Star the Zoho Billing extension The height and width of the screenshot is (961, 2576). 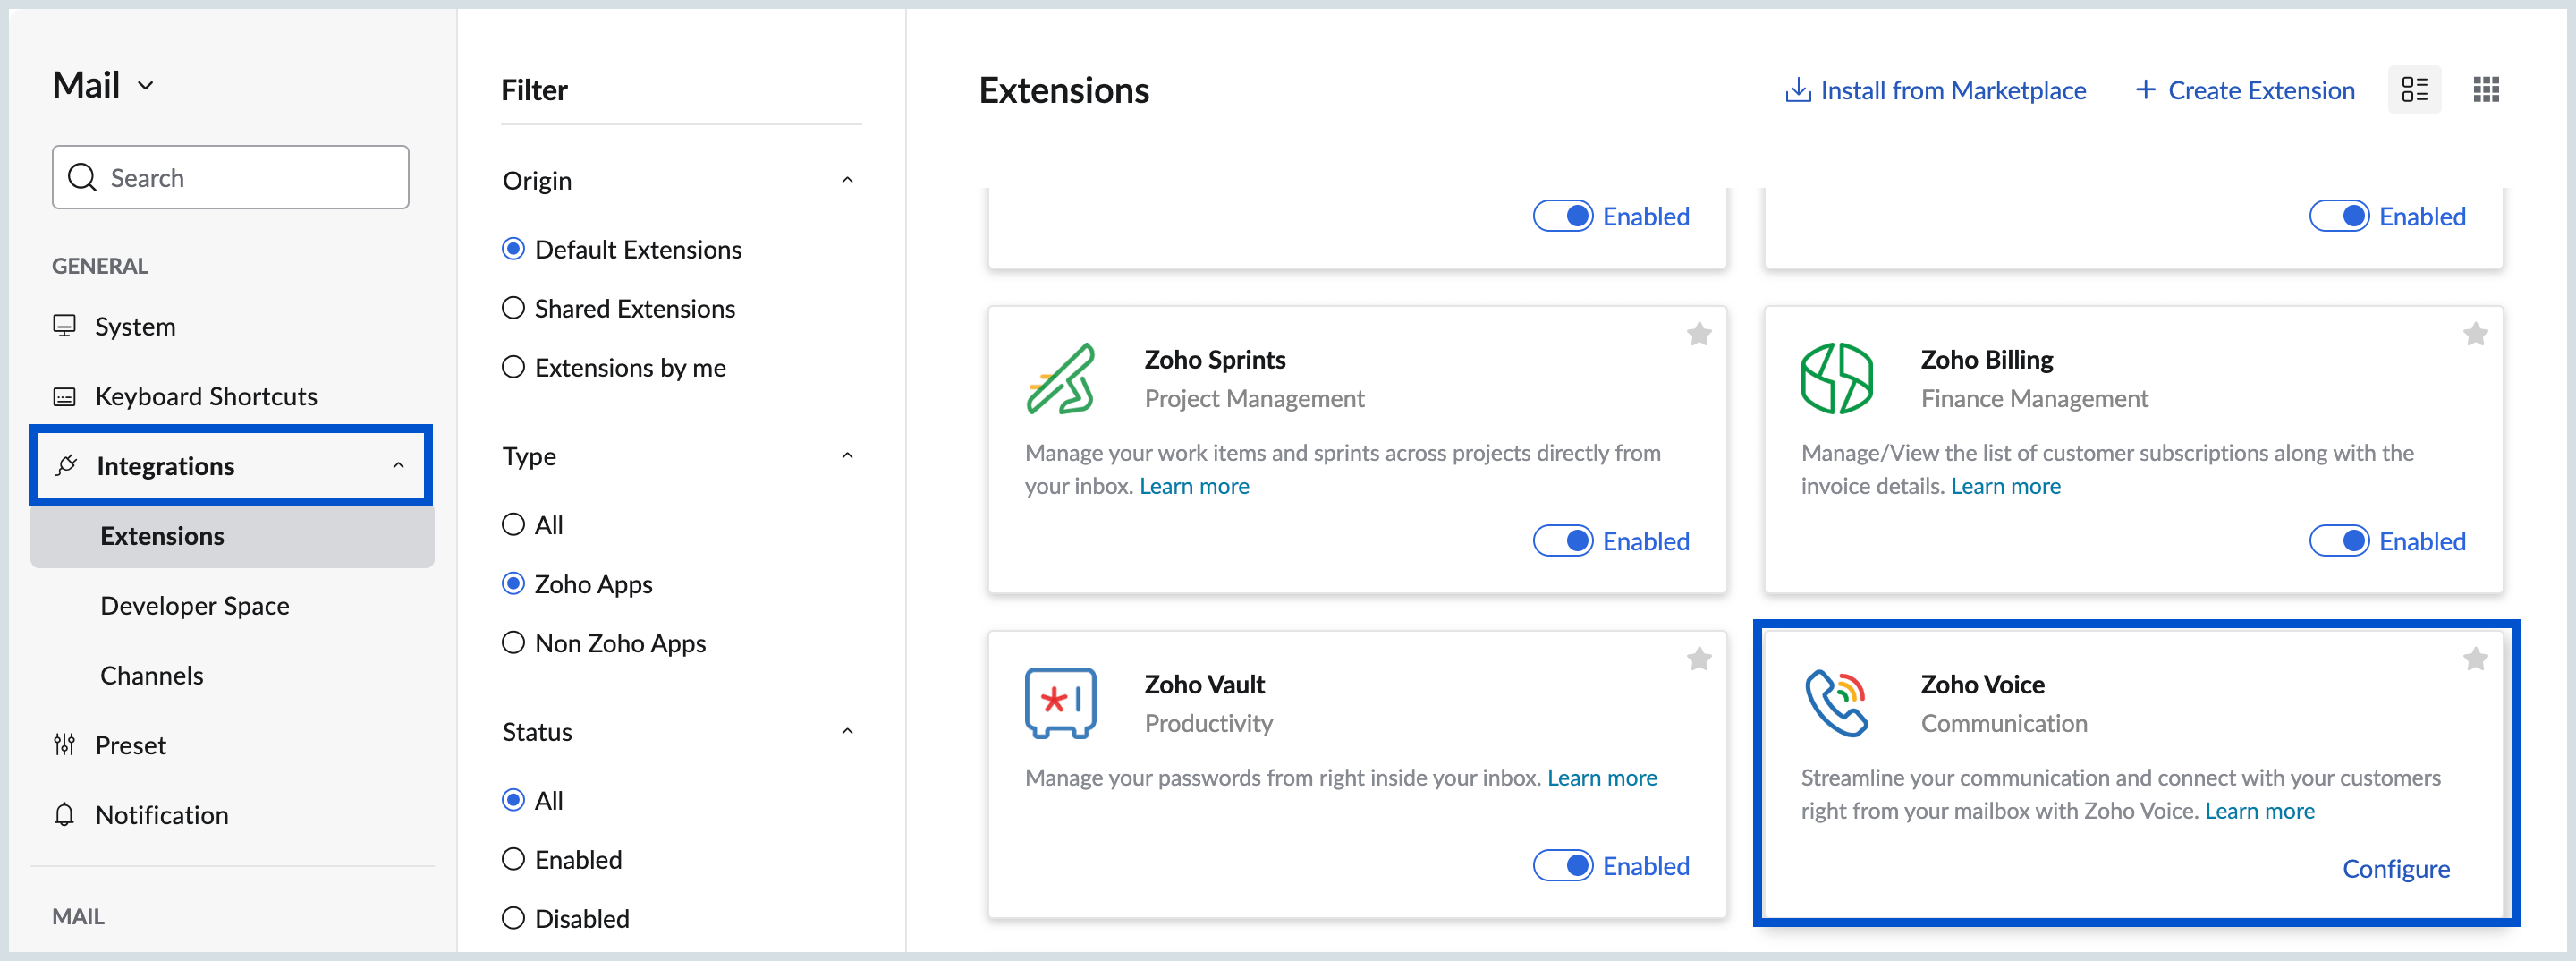2474,334
